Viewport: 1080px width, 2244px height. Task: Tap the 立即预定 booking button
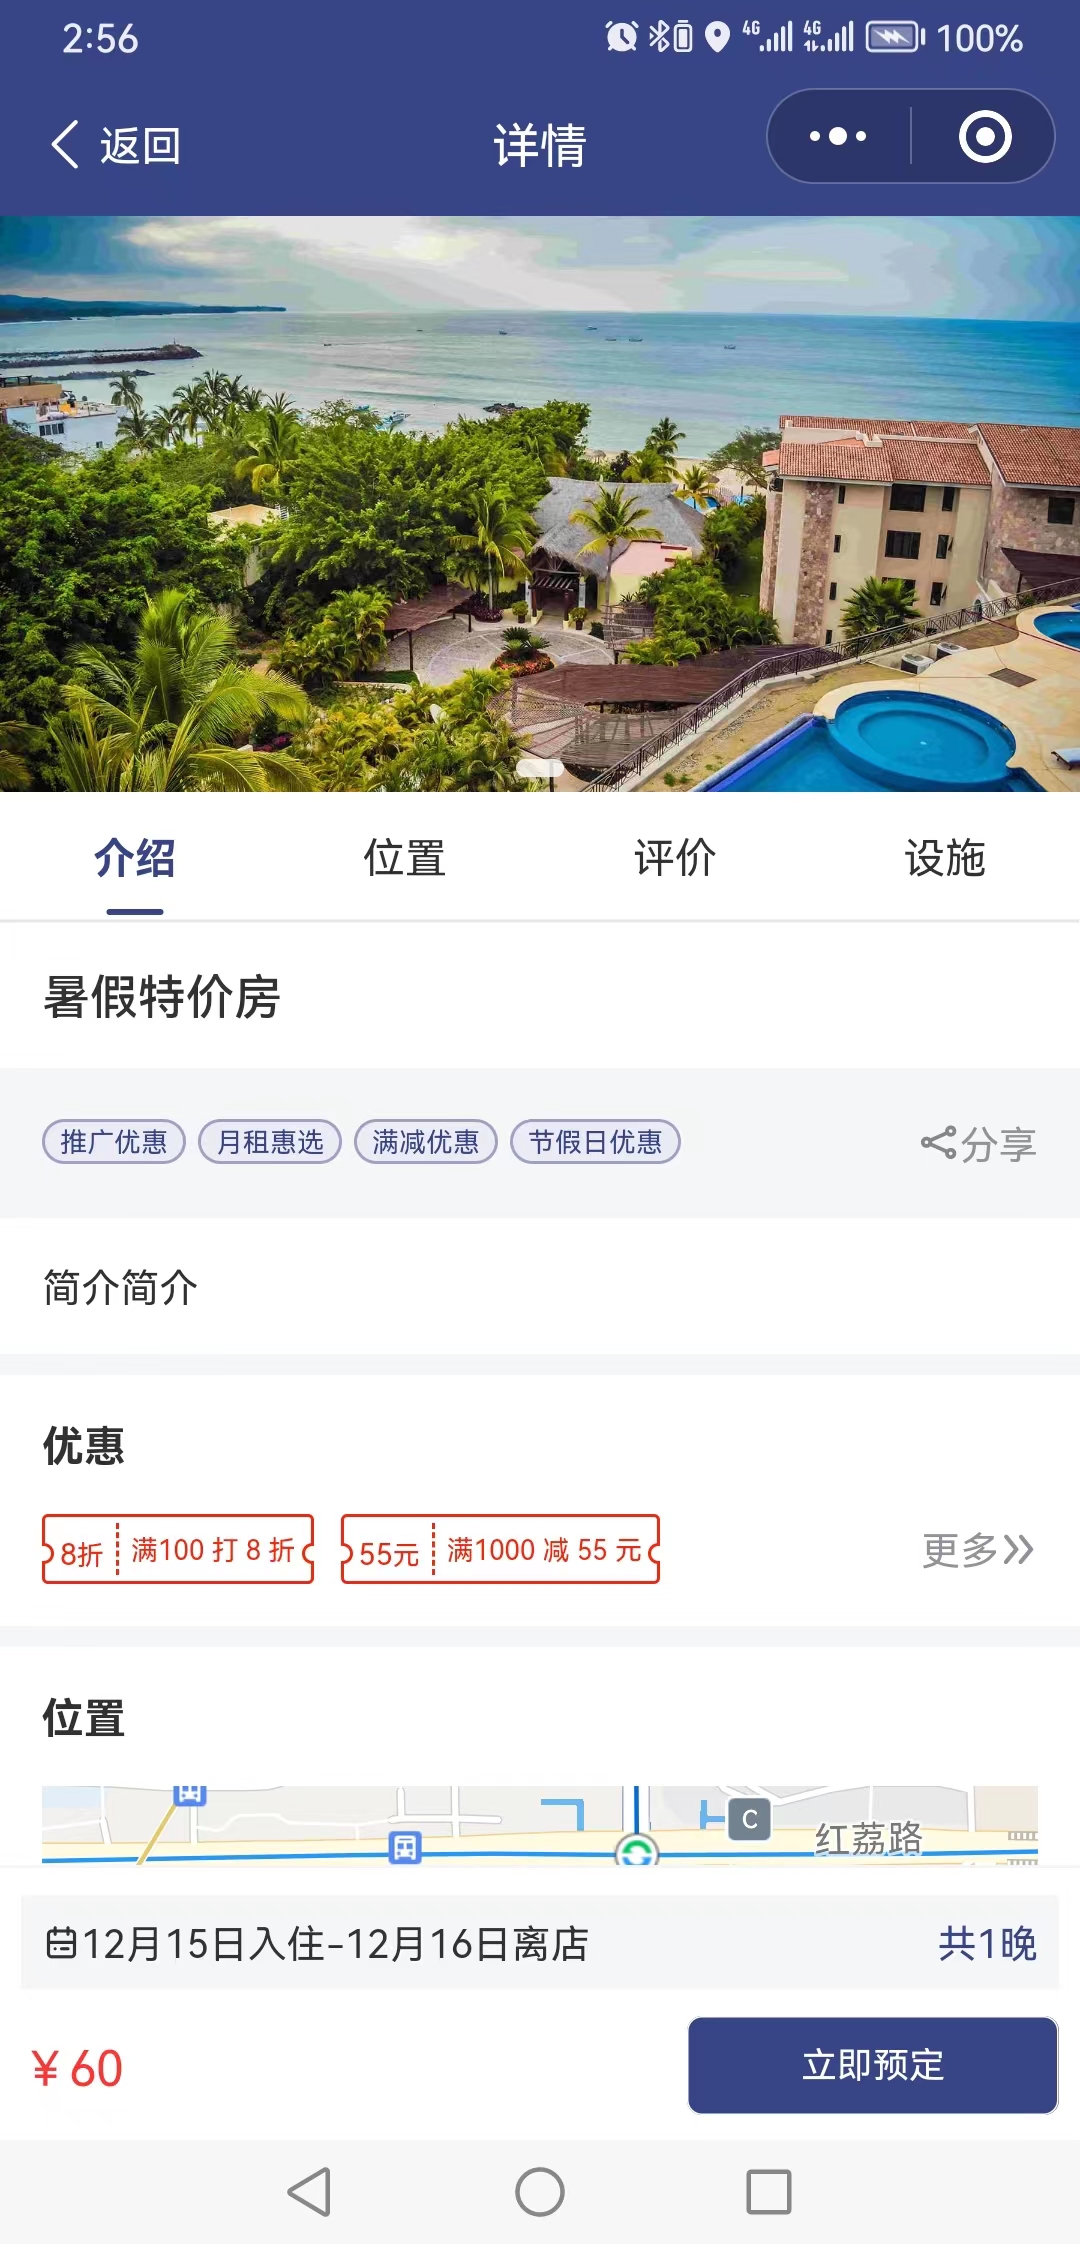tap(873, 2065)
